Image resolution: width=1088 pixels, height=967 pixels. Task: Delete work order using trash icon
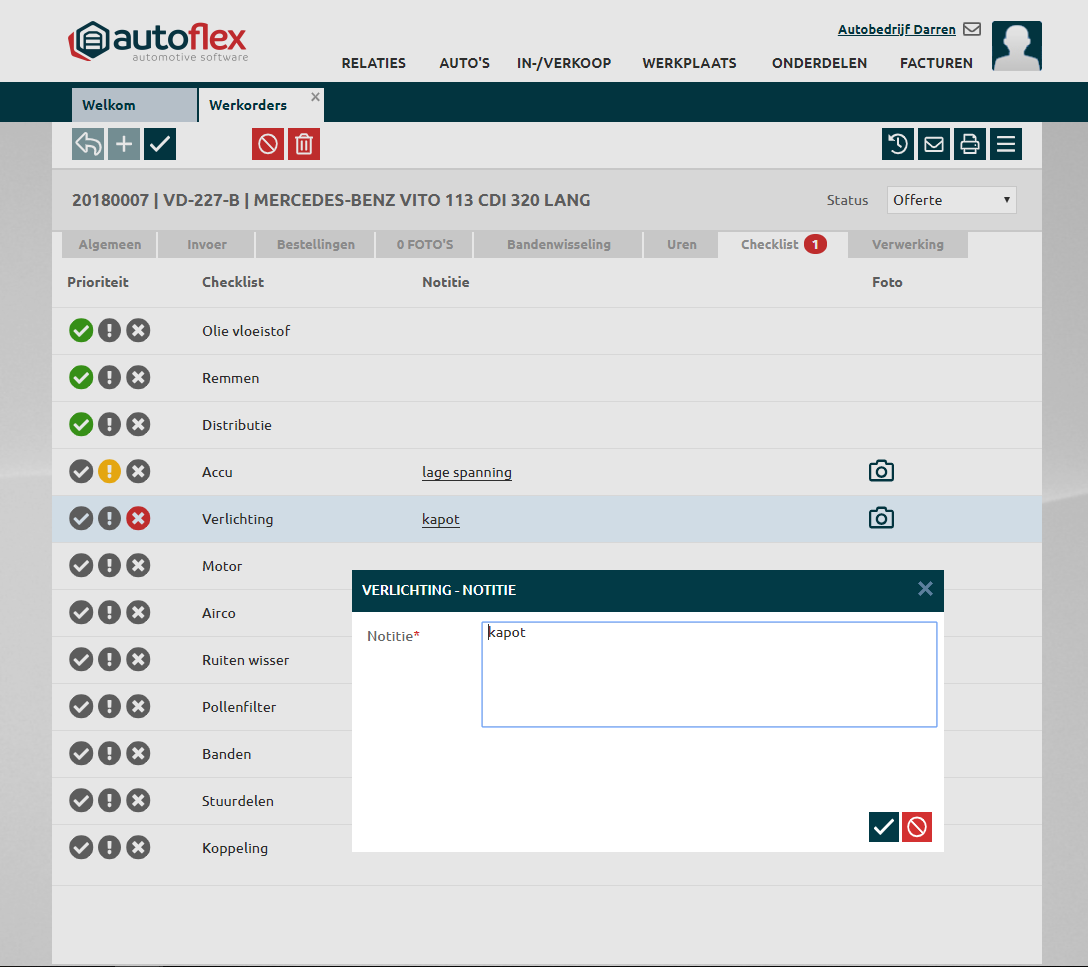(x=304, y=144)
